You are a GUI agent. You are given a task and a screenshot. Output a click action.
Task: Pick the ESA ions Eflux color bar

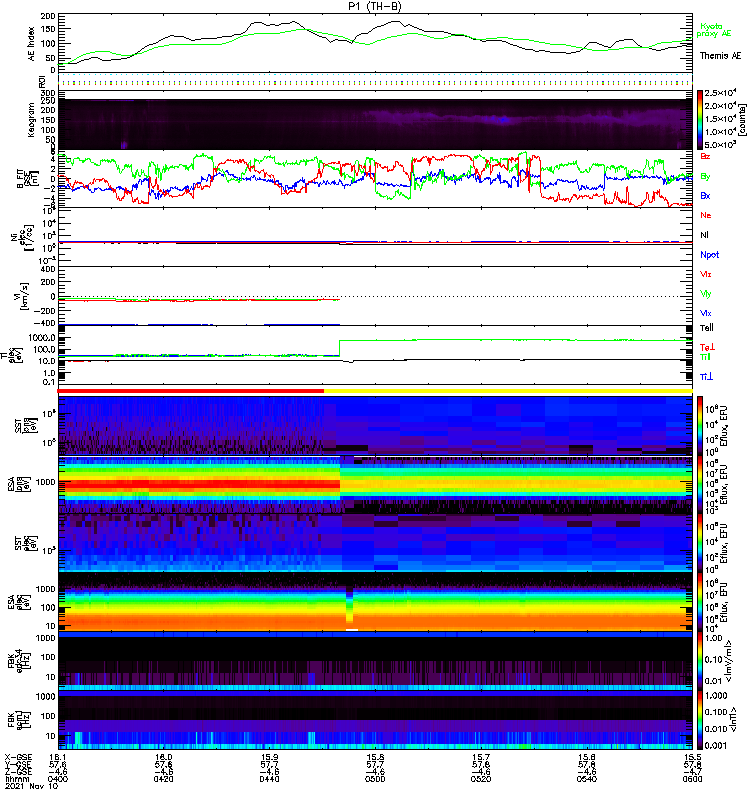coord(700,484)
